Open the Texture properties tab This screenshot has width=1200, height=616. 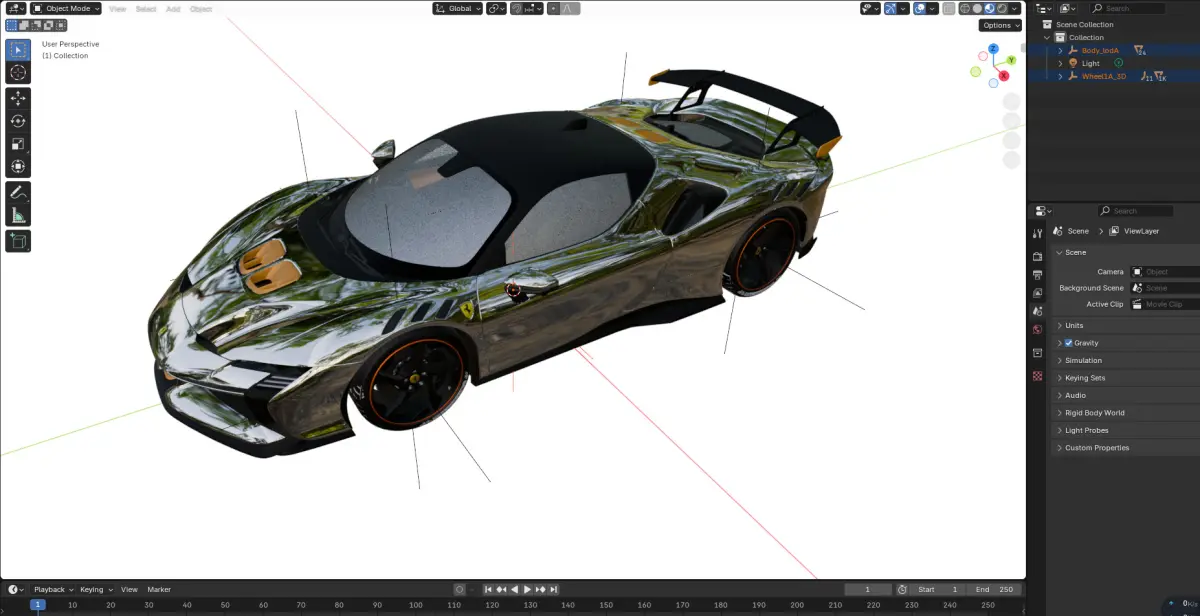(x=1037, y=376)
